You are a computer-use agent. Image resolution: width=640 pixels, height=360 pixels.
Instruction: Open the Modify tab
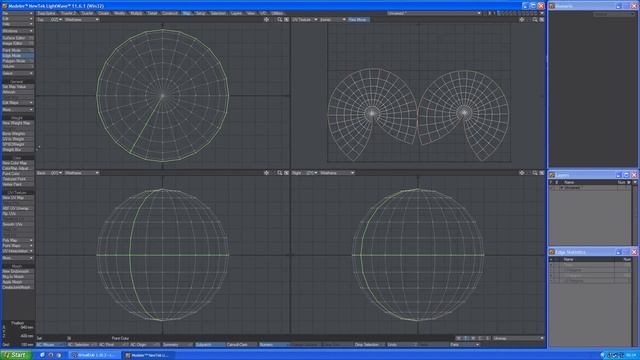[120, 13]
